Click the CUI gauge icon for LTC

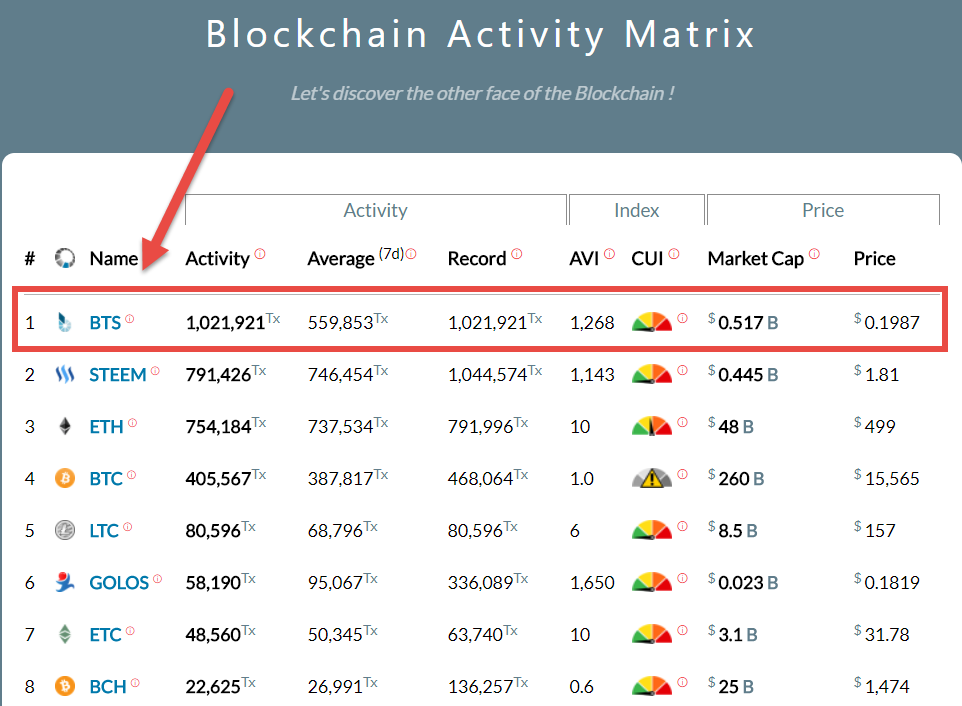(x=652, y=529)
